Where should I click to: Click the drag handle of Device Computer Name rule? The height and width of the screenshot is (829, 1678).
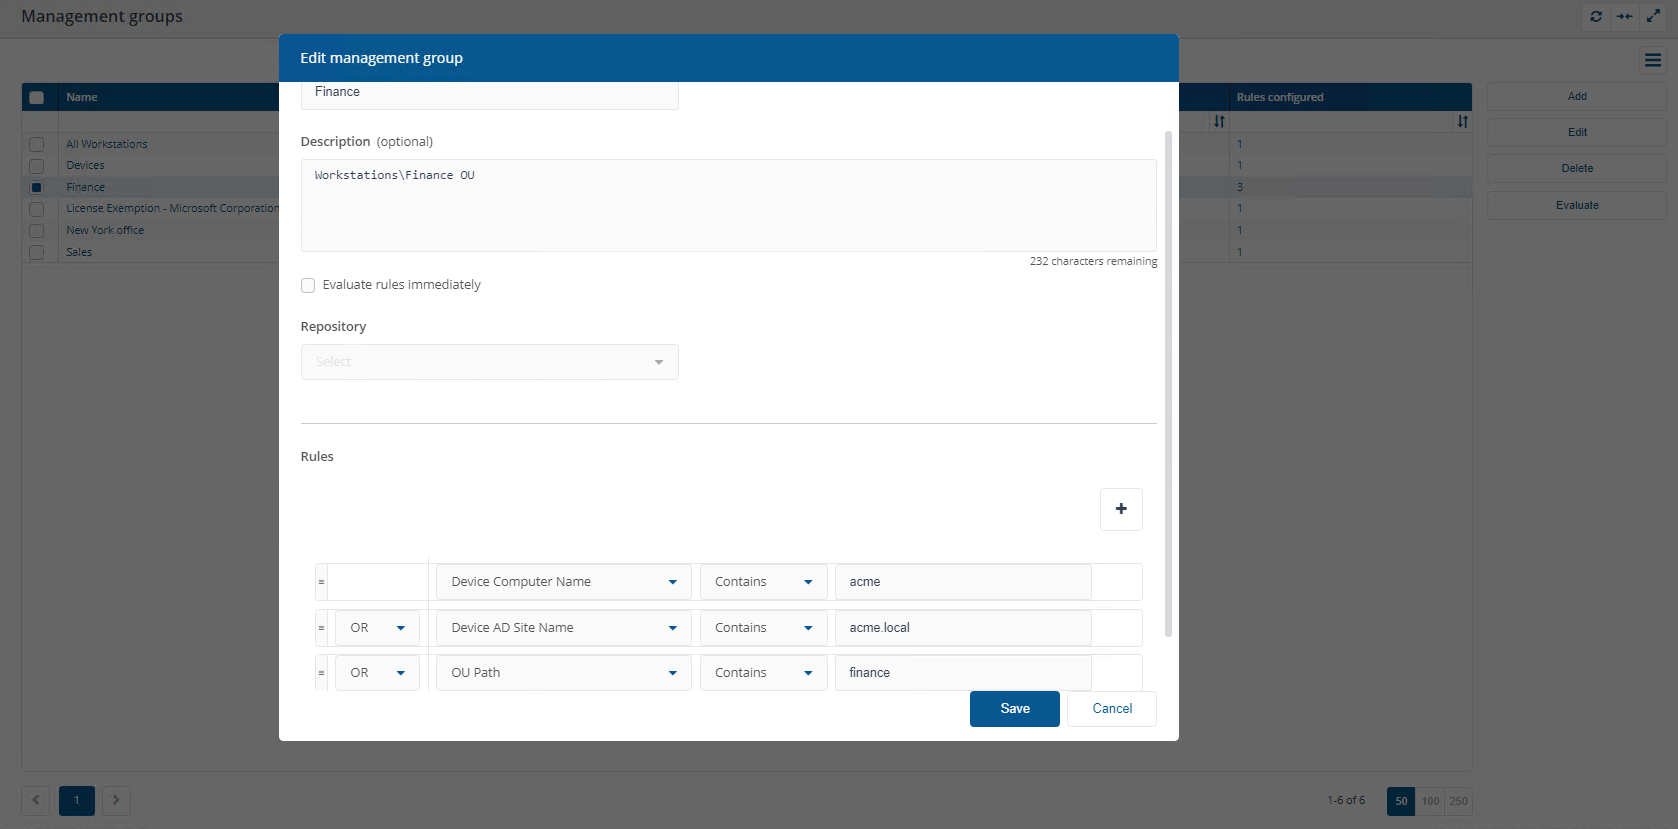click(x=321, y=582)
